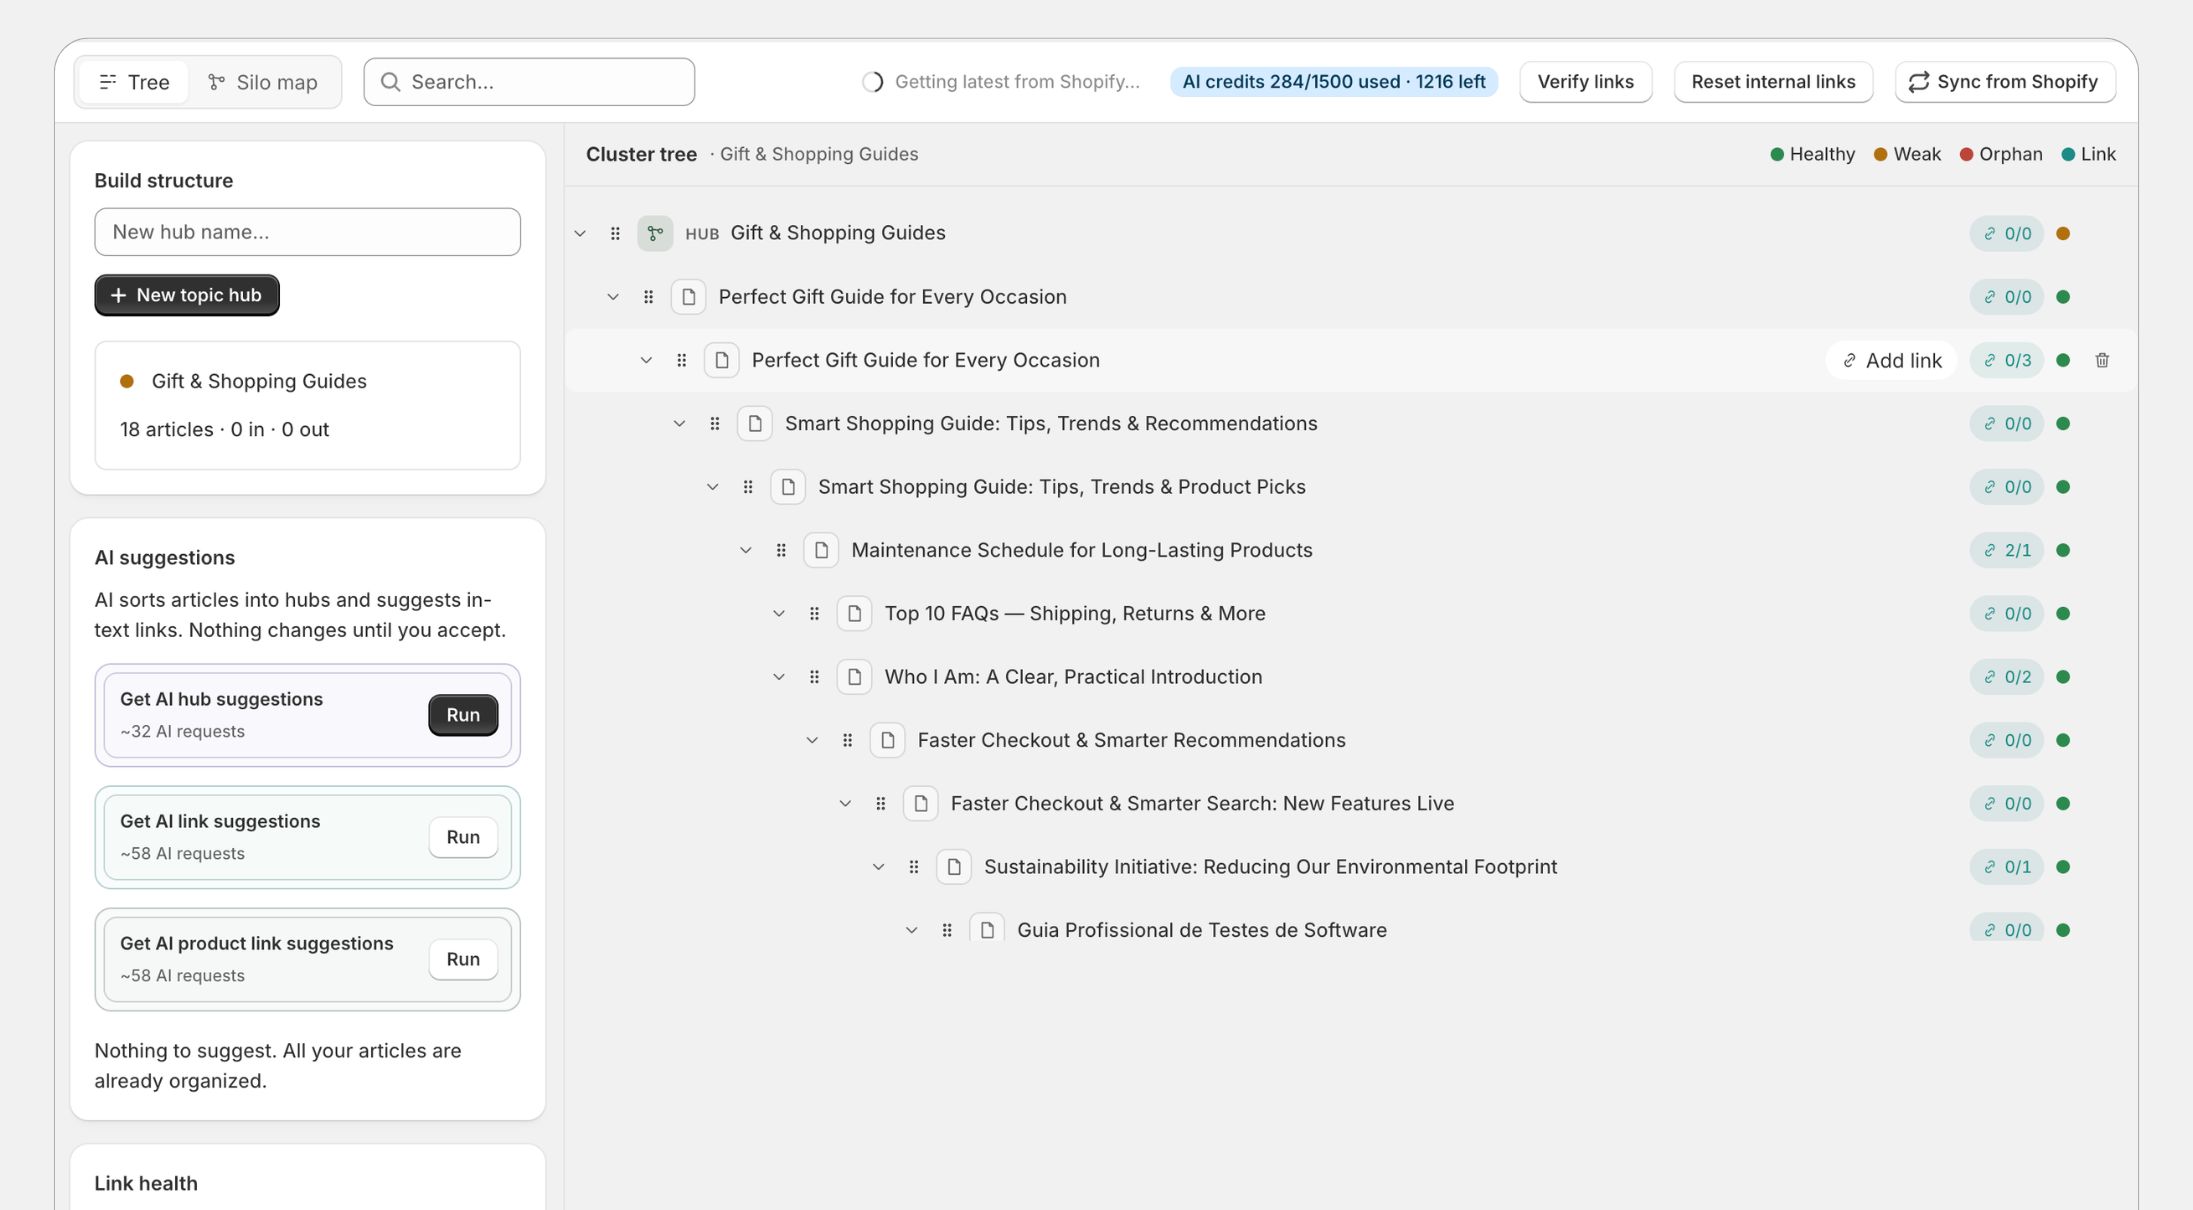Select the Gift & Shopping Guides hub card

pos(307,405)
